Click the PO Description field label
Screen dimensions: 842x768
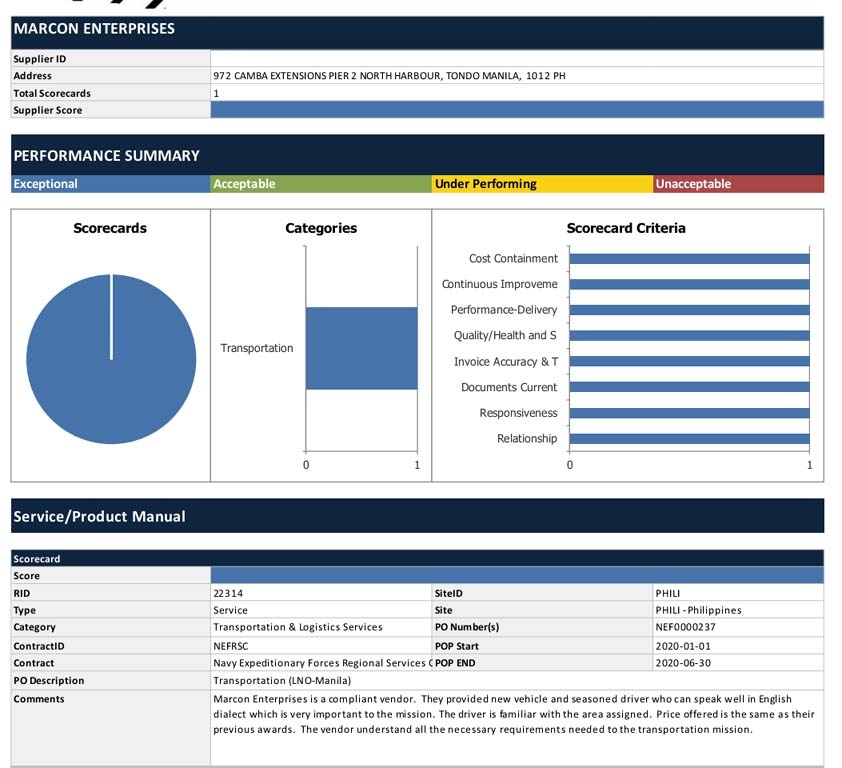(49, 681)
